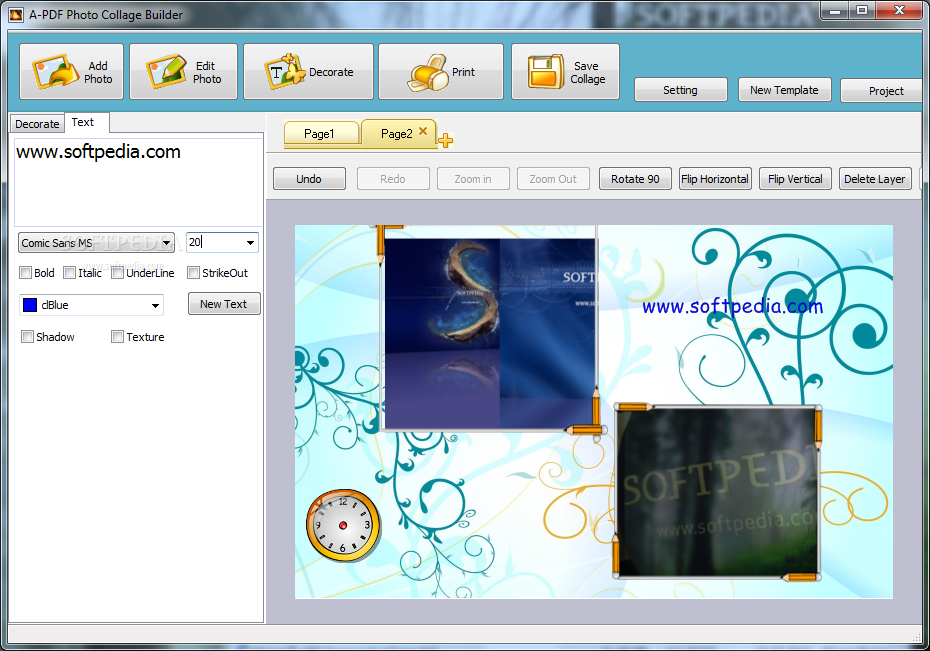
Task: Select the clock decoration on canvas
Action: click(343, 525)
